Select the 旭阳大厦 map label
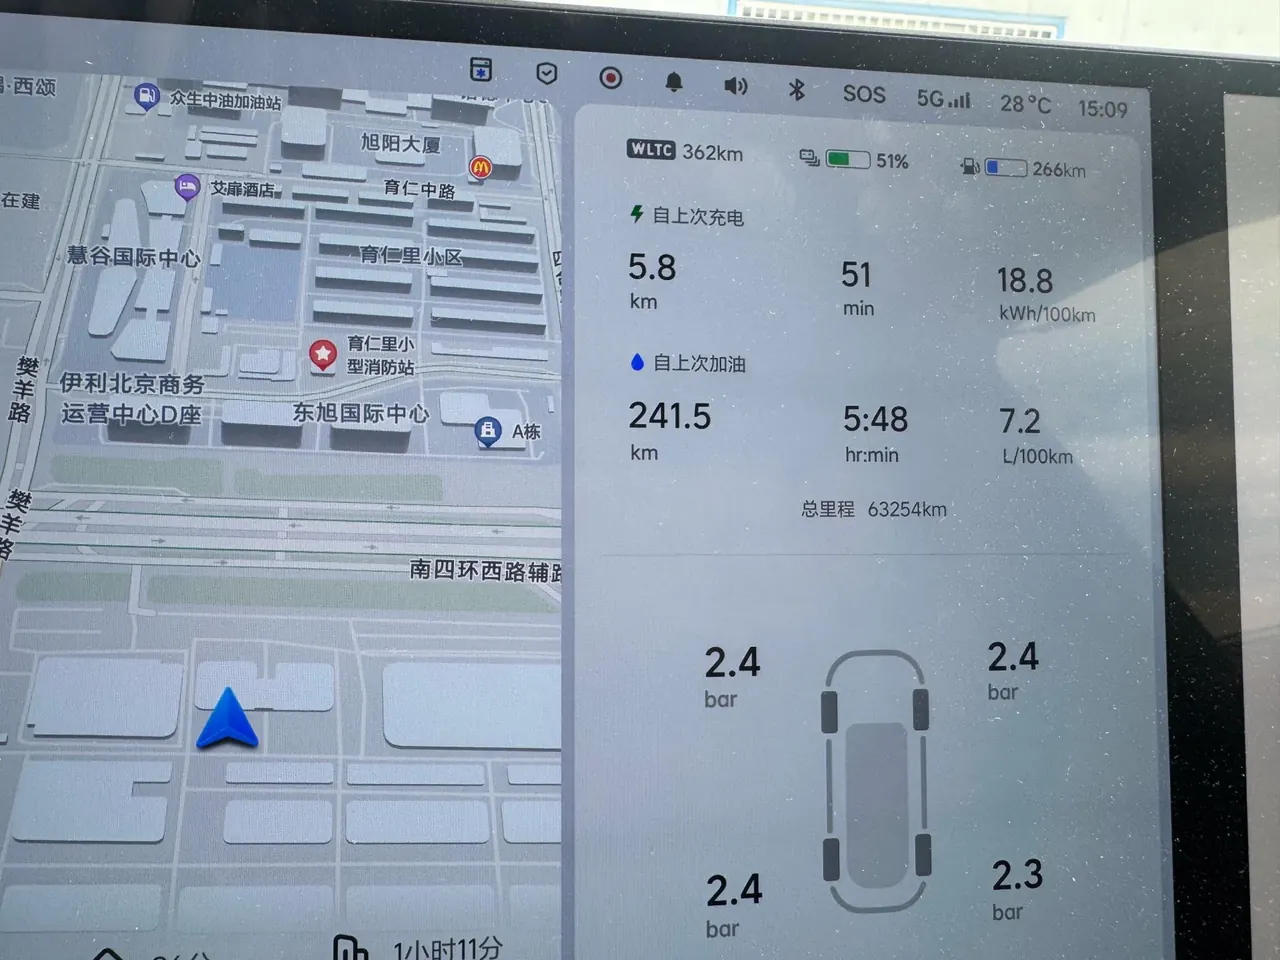This screenshot has height=960, width=1280. coord(401,143)
